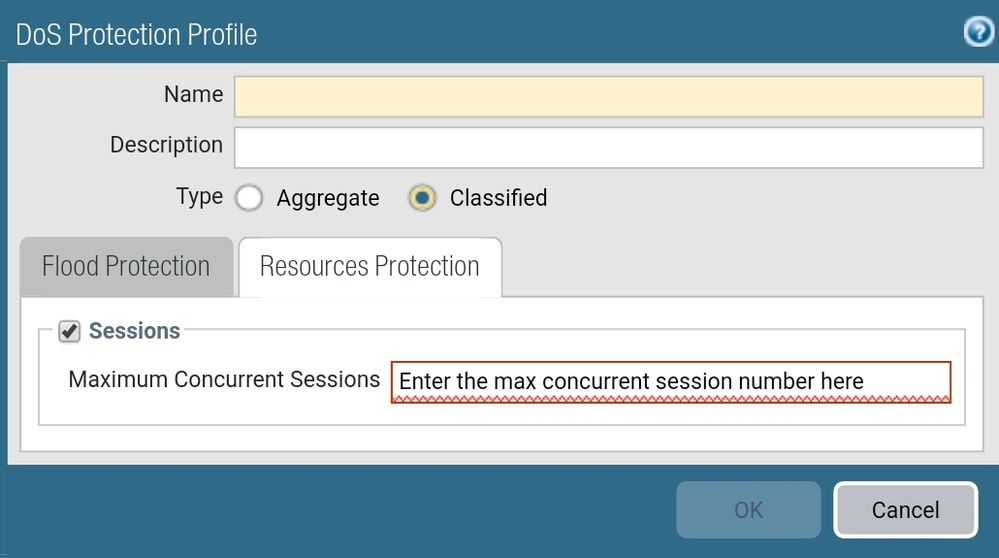Click the Description field label
Screen dimensions: 999x558
(166, 145)
